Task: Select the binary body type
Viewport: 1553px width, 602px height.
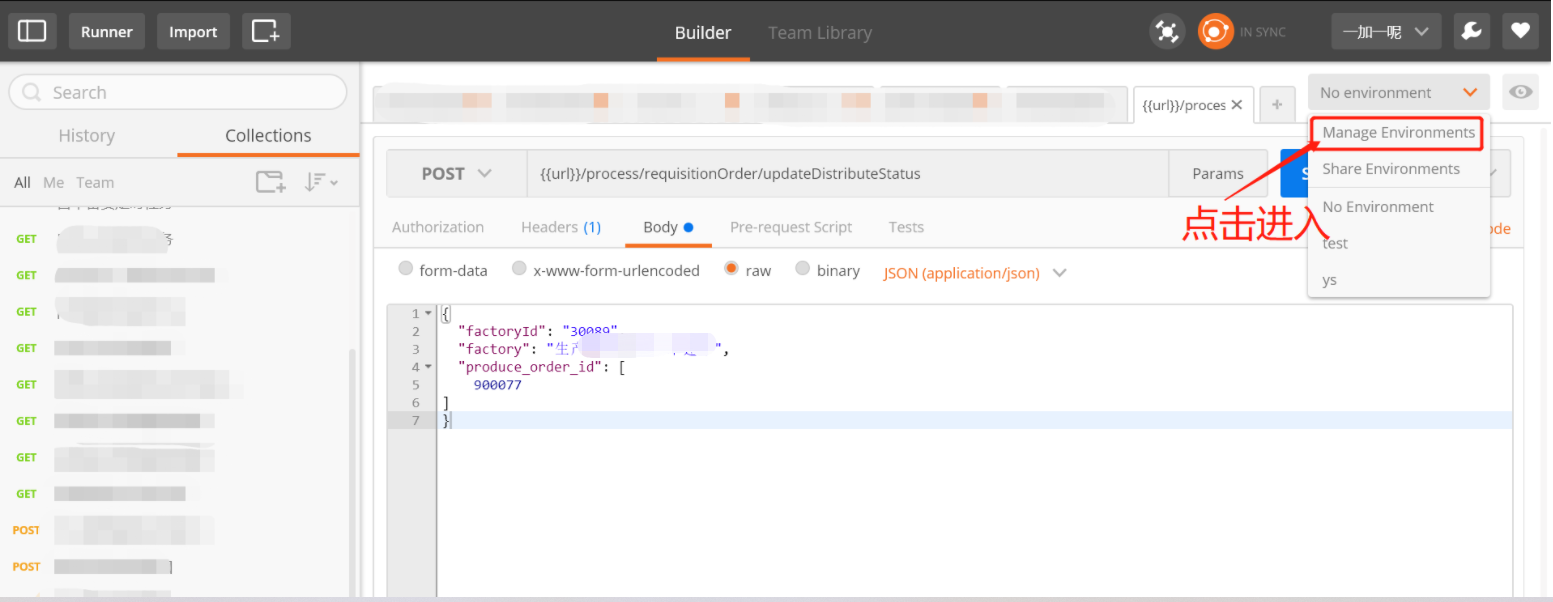Action: tap(802, 269)
